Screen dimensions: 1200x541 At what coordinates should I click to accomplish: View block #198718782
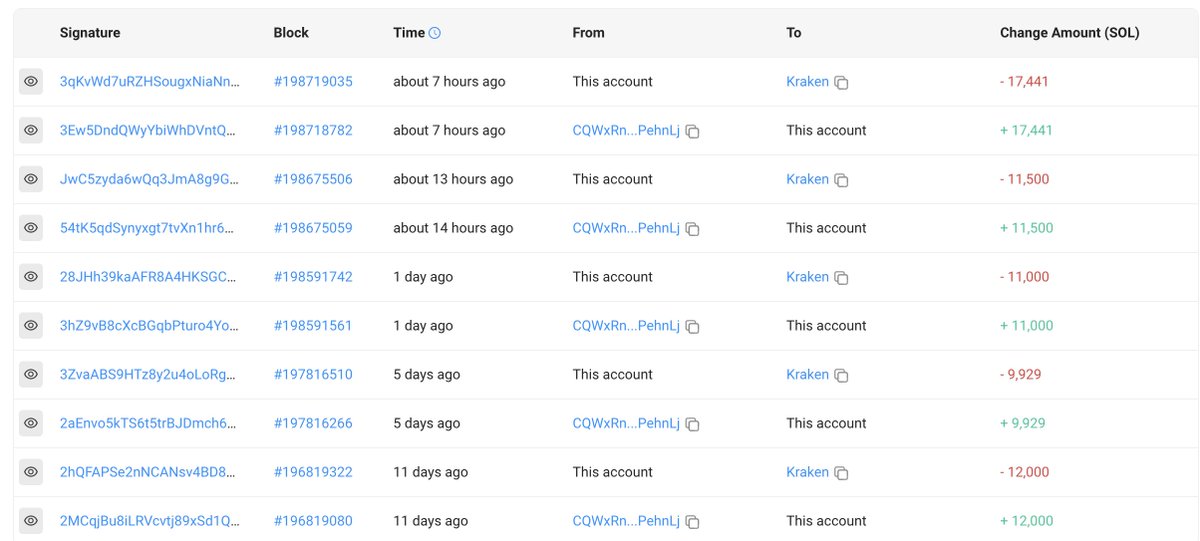pos(313,131)
